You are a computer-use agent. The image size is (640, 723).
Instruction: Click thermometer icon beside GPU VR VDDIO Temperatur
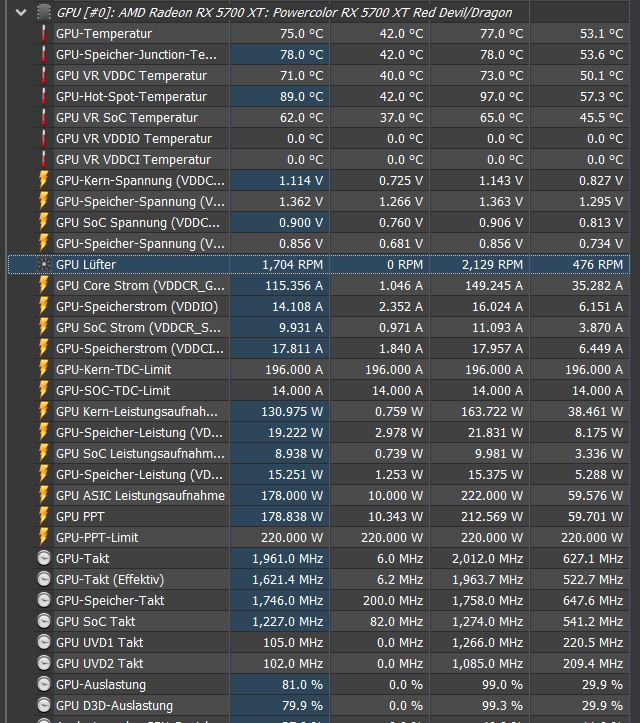[x=43, y=138]
